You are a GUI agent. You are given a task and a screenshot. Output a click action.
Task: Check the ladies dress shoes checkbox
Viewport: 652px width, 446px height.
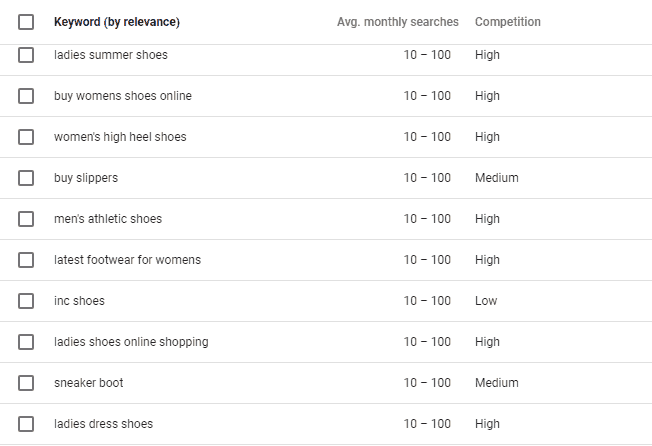(x=26, y=424)
